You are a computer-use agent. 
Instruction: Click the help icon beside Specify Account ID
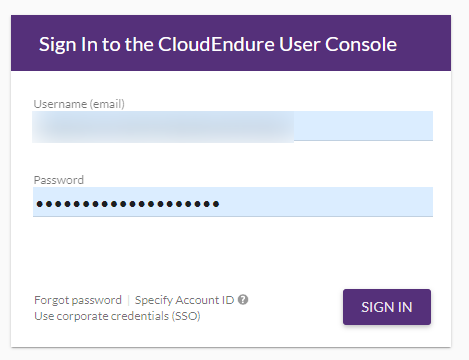243,300
